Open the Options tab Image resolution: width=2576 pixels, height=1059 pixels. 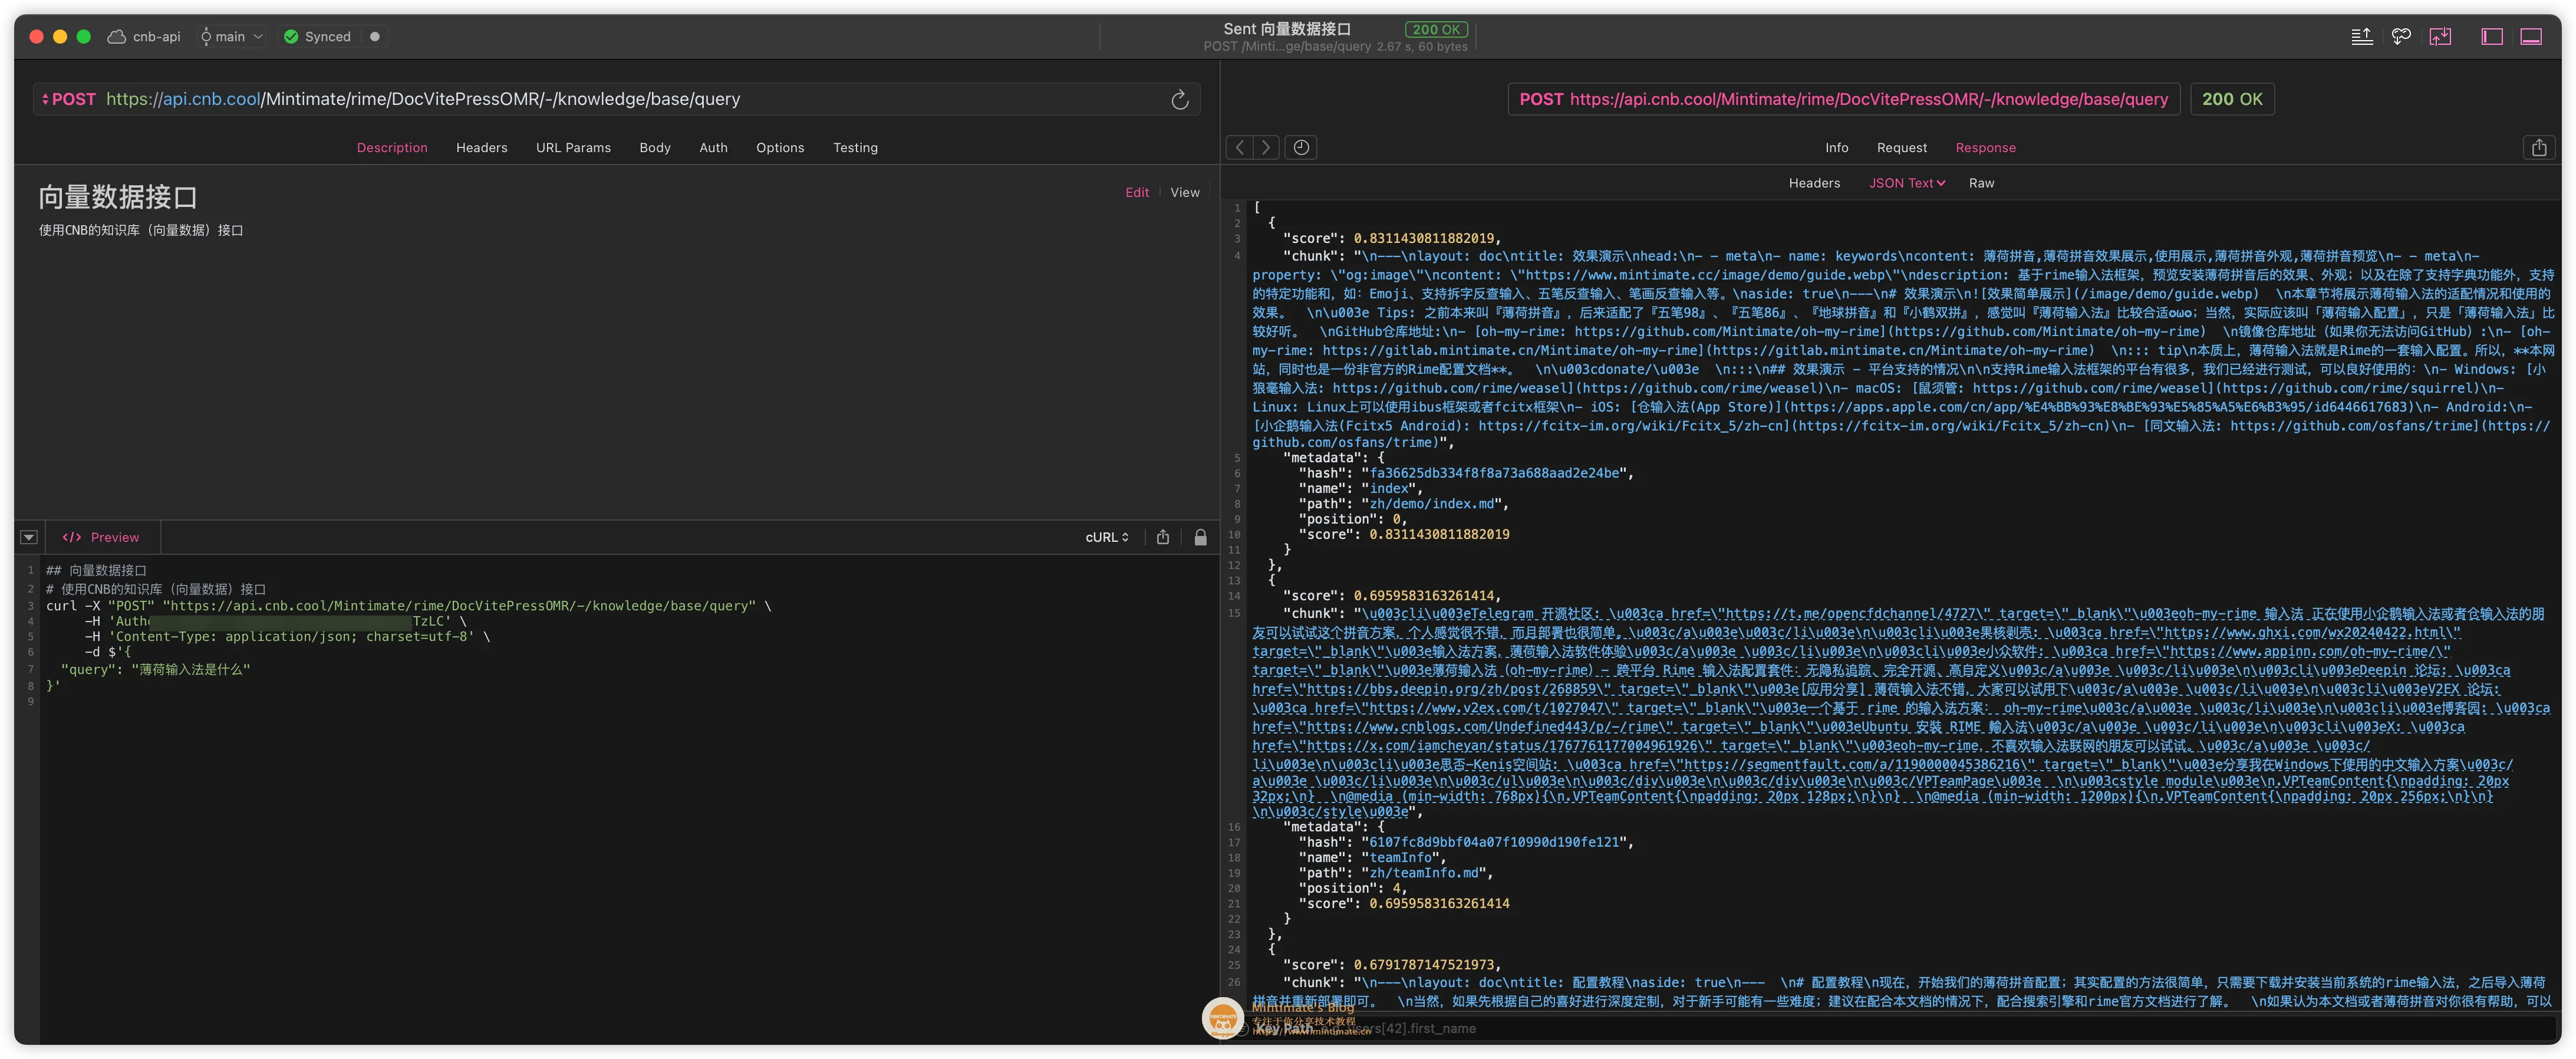click(780, 147)
